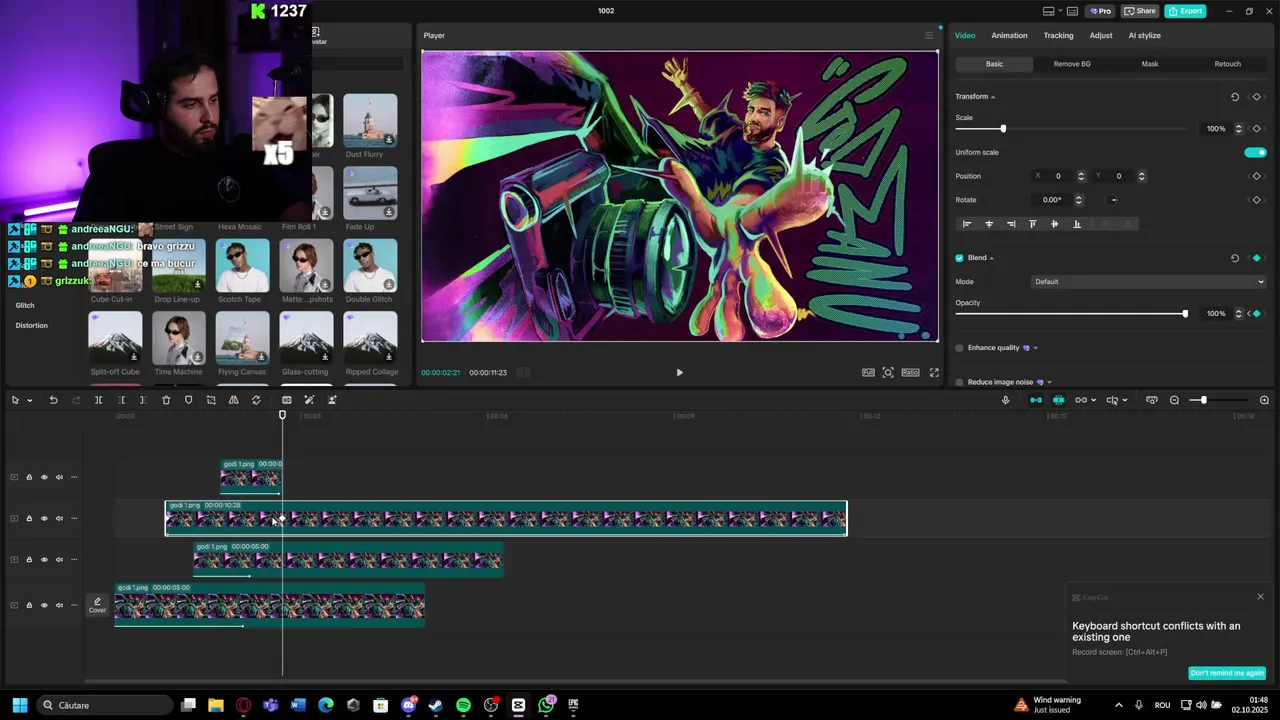Viewport: 1280px width, 720px height.
Task: Enable Reduce image noise checkbox
Action: 959,382
